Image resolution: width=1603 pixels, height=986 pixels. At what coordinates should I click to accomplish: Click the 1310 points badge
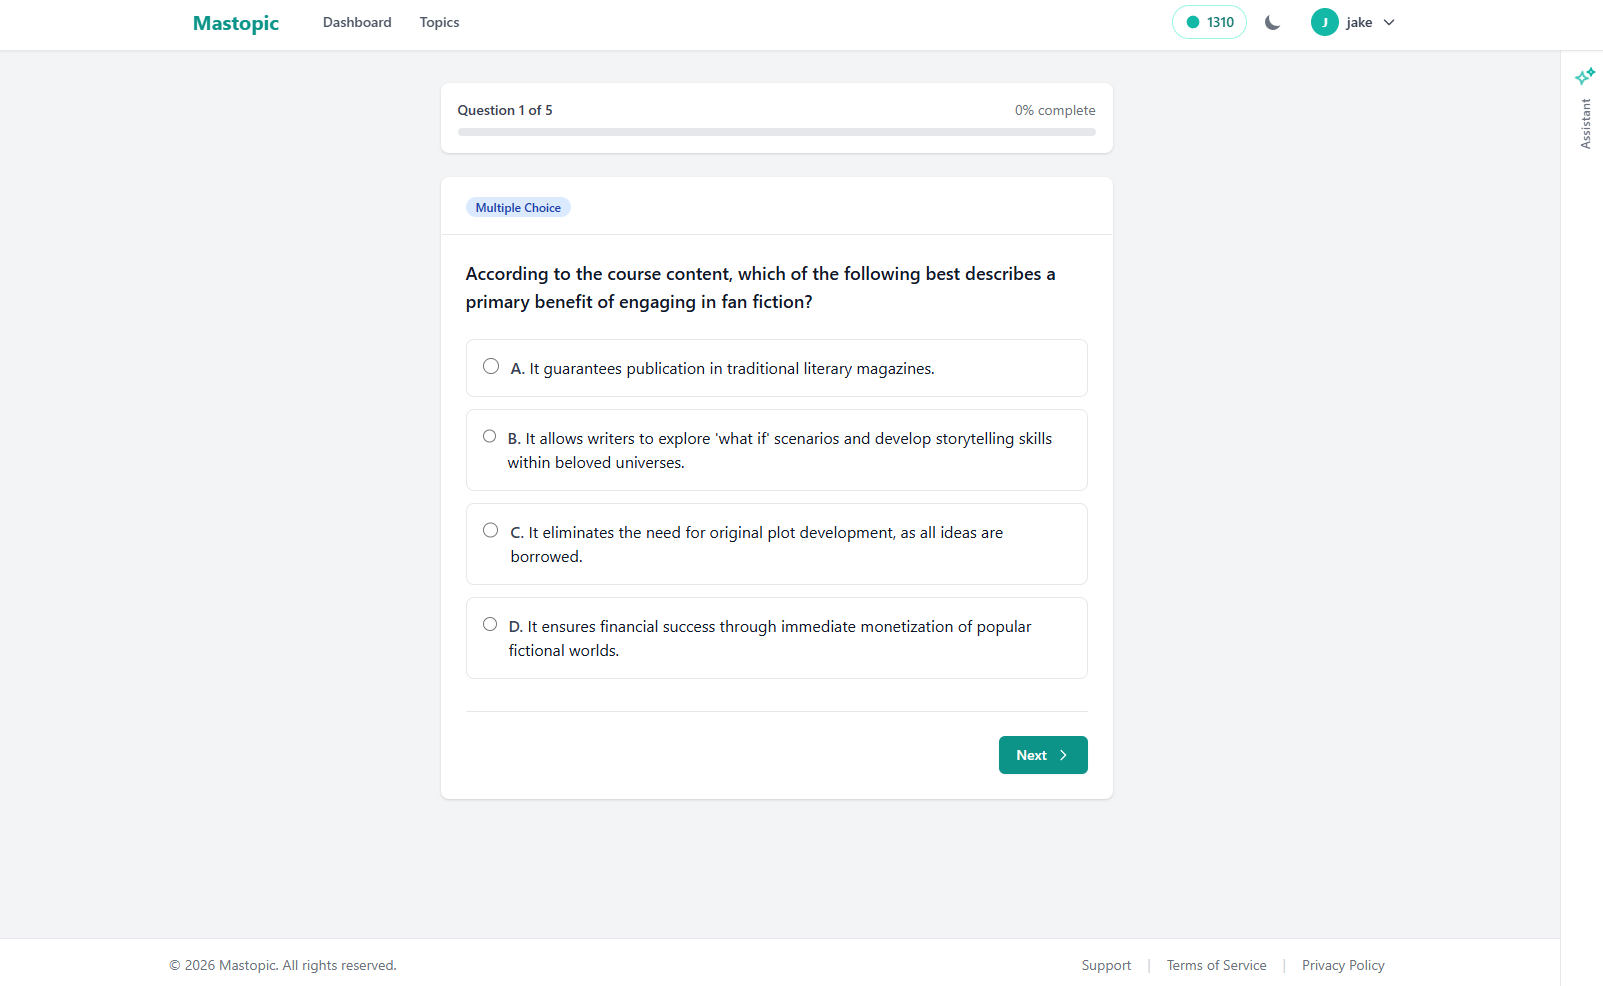pyautogui.click(x=1208, y=21)
